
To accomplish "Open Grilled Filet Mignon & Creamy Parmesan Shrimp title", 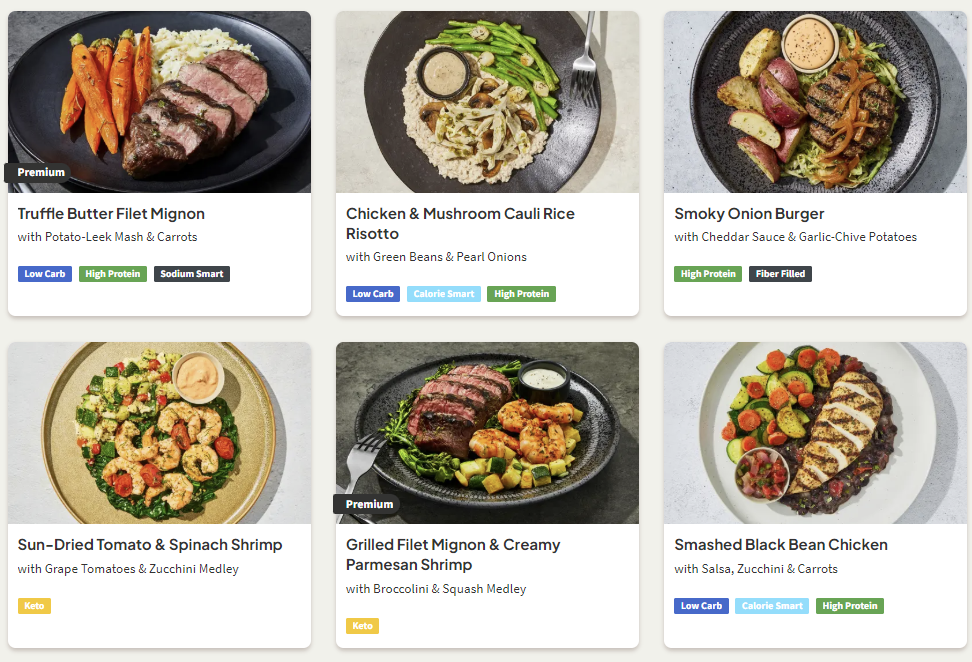I will 453,555.
